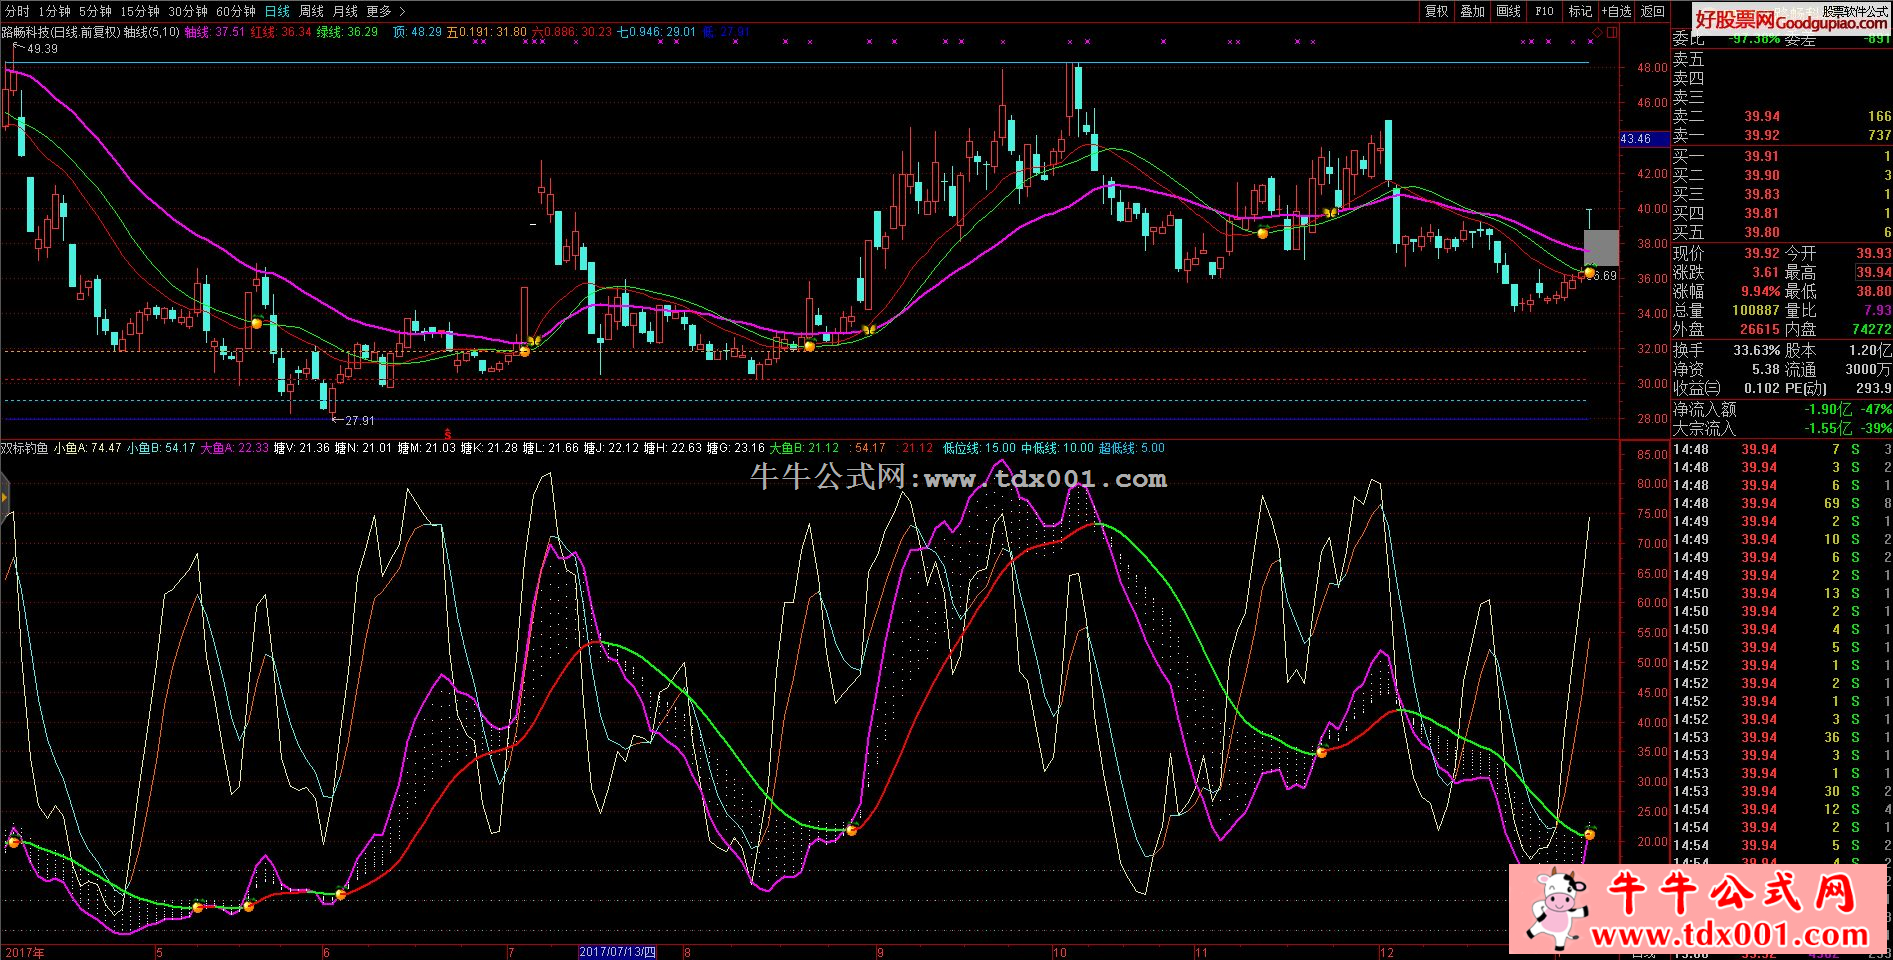Select the 30分钟 period tab
This screenshot has width=1893, height=960.
click(x=188, y=11)
